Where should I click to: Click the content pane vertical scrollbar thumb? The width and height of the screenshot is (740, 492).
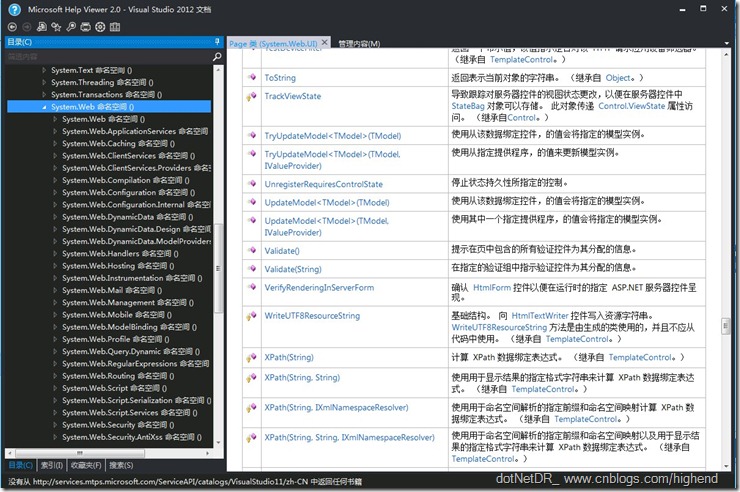tap(725, 326)
